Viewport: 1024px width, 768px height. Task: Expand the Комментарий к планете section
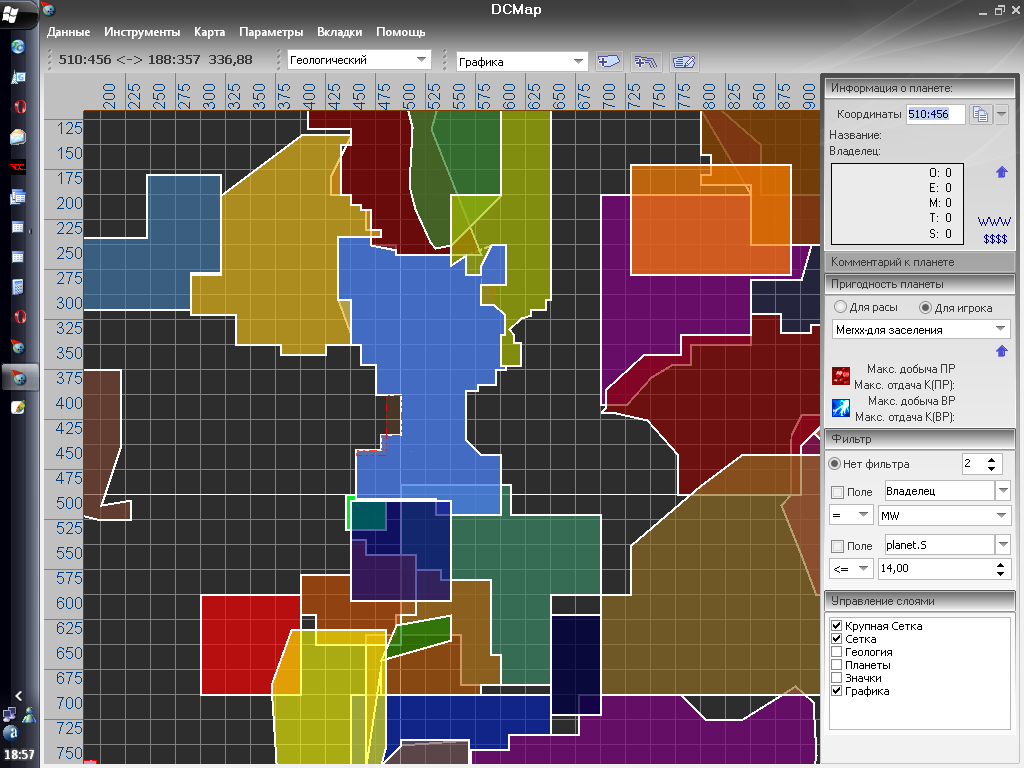[x=918, y=262]
